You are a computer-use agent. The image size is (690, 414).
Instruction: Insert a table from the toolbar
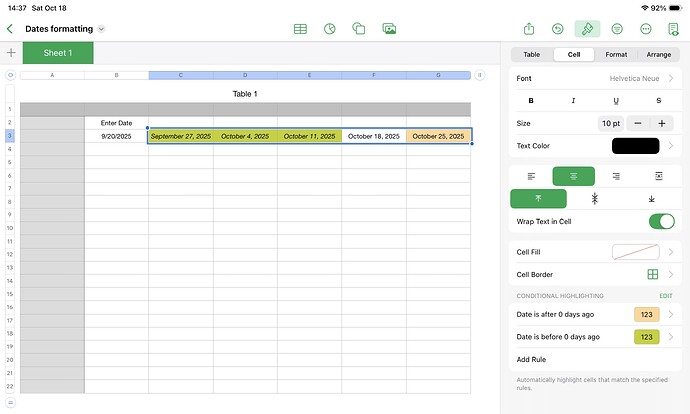coord(300,29)
